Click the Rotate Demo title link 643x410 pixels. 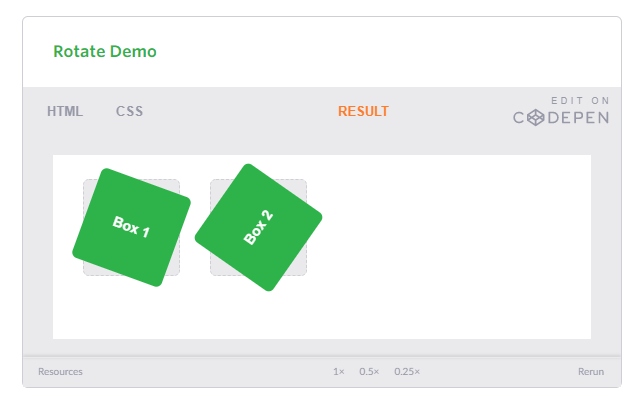pyautogui.click(x=105, y=52)
